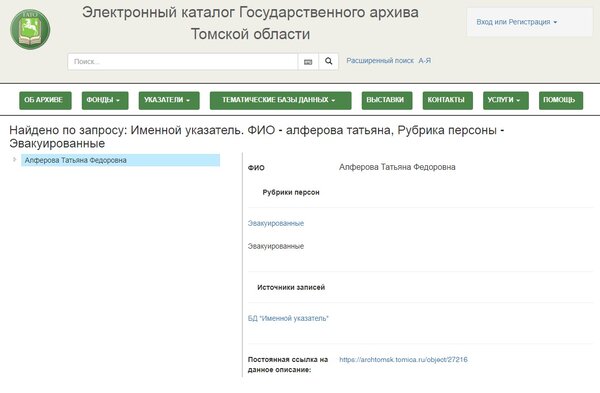Click the Источники записей section heading
This screenshot has width=600, height=393.
[291, 287]
